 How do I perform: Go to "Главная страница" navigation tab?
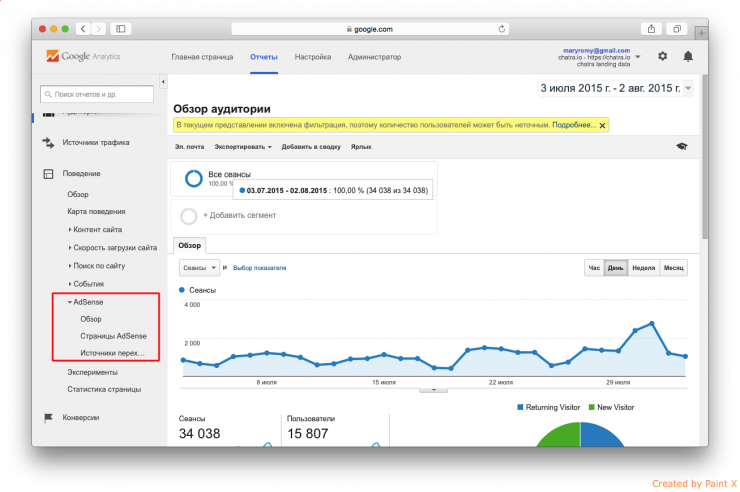(202, 57)
